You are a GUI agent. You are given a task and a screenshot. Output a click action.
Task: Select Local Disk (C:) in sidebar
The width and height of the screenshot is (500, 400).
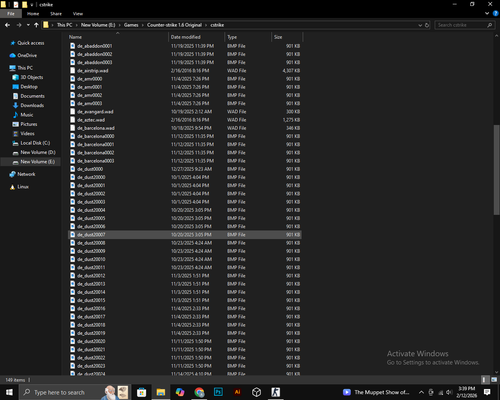tap(35, 143)
